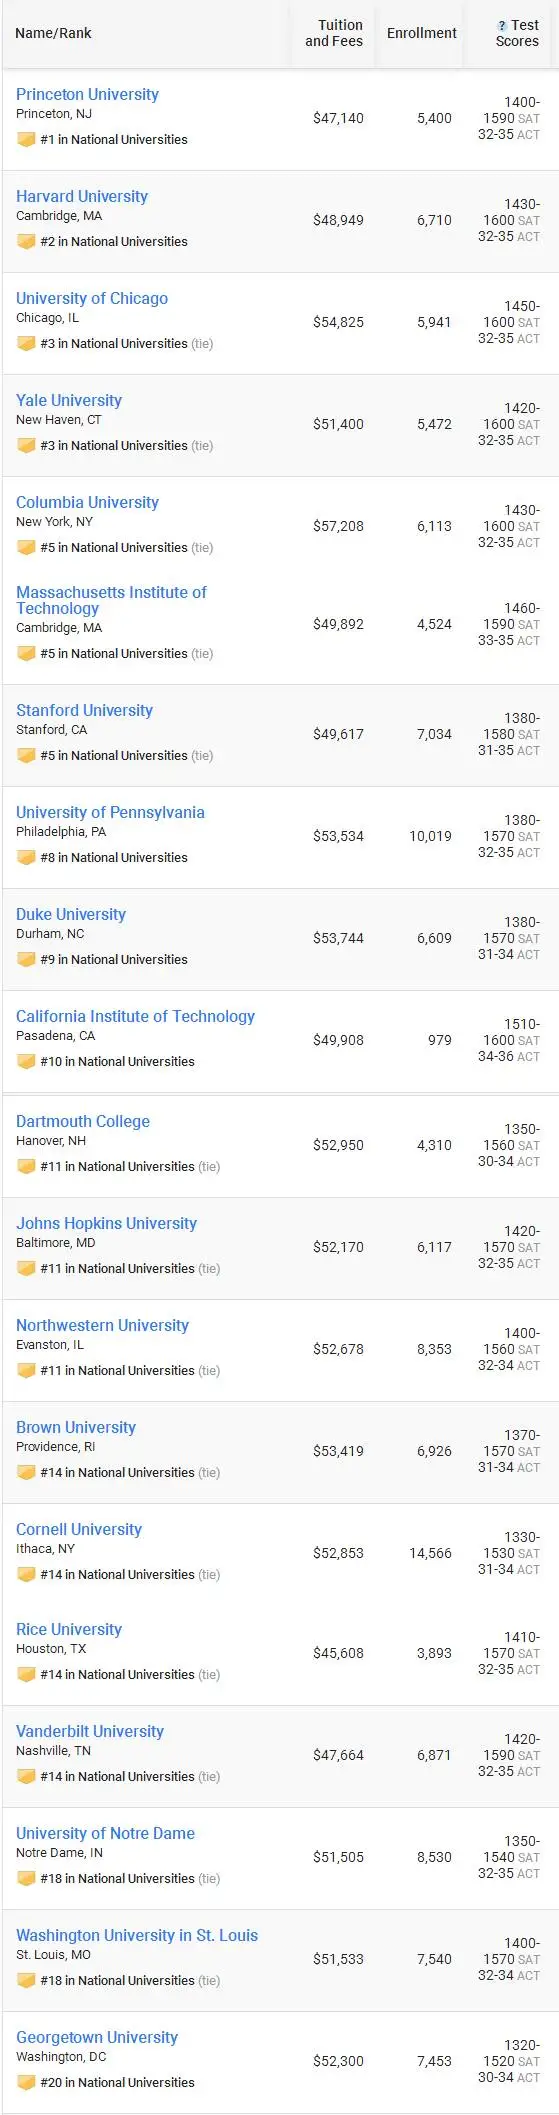Click the ranking badge icon for Stanford University

pos(26,756)
